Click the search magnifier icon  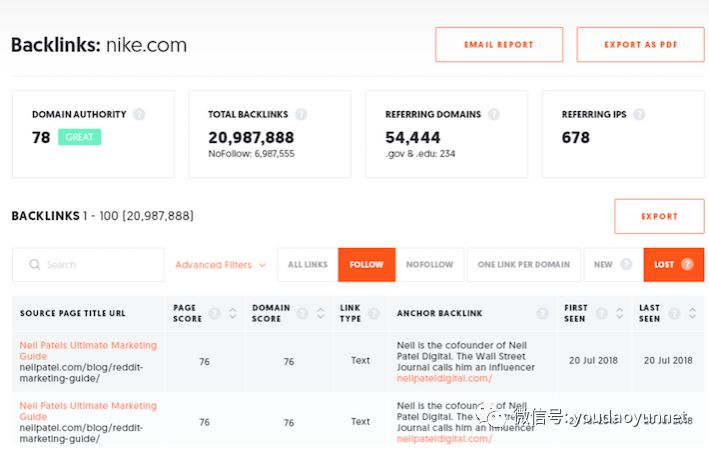34,265
